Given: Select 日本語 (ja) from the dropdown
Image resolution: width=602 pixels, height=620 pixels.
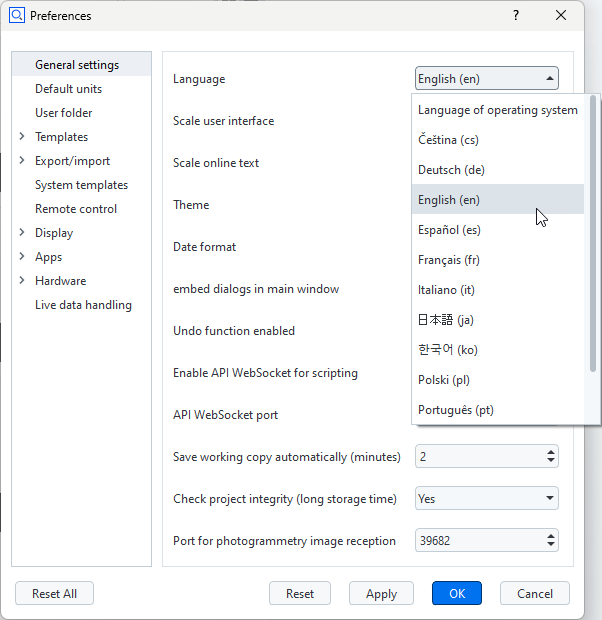Looking at the screenshot, I should coord(446,320).
